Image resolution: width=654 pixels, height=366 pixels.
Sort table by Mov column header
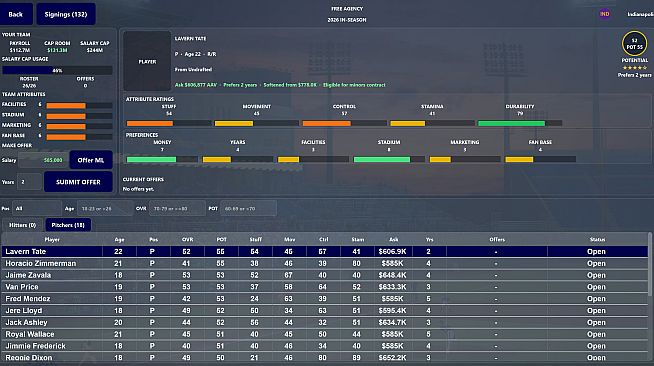click(x=289, y=240)
